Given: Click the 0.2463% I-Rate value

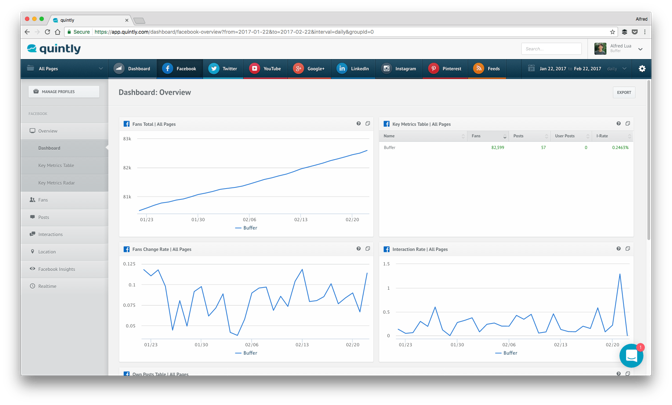Looking at the screenshot, I should click(x=620, y=147).
